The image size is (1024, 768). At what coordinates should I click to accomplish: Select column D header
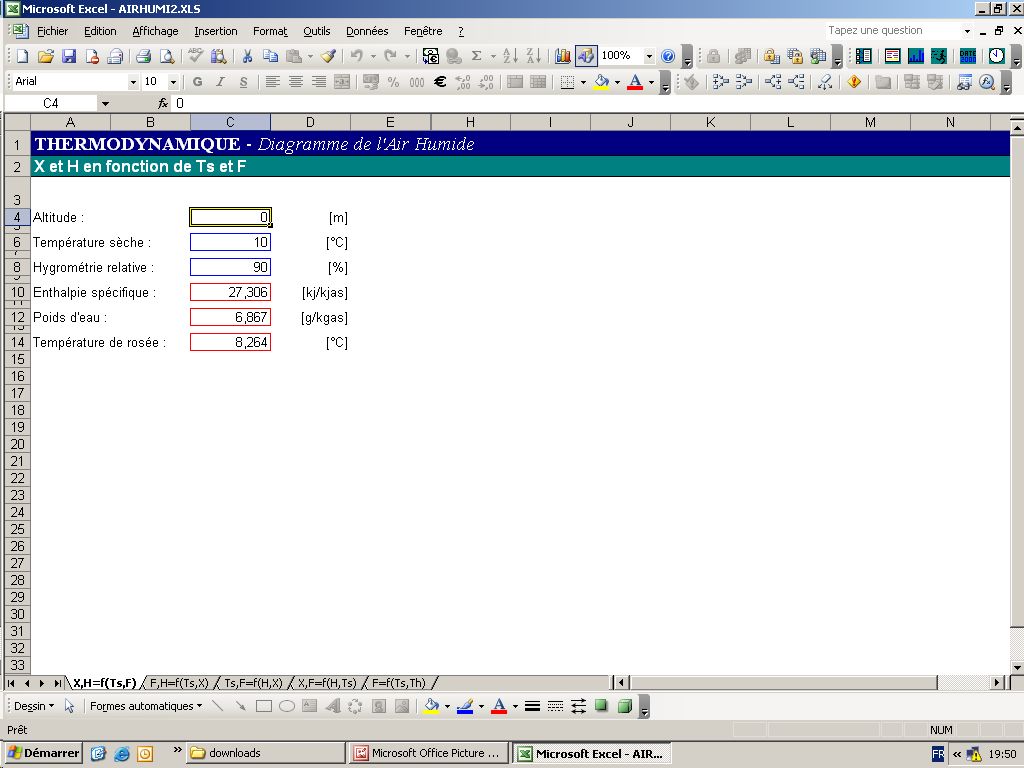coord(310,122)
